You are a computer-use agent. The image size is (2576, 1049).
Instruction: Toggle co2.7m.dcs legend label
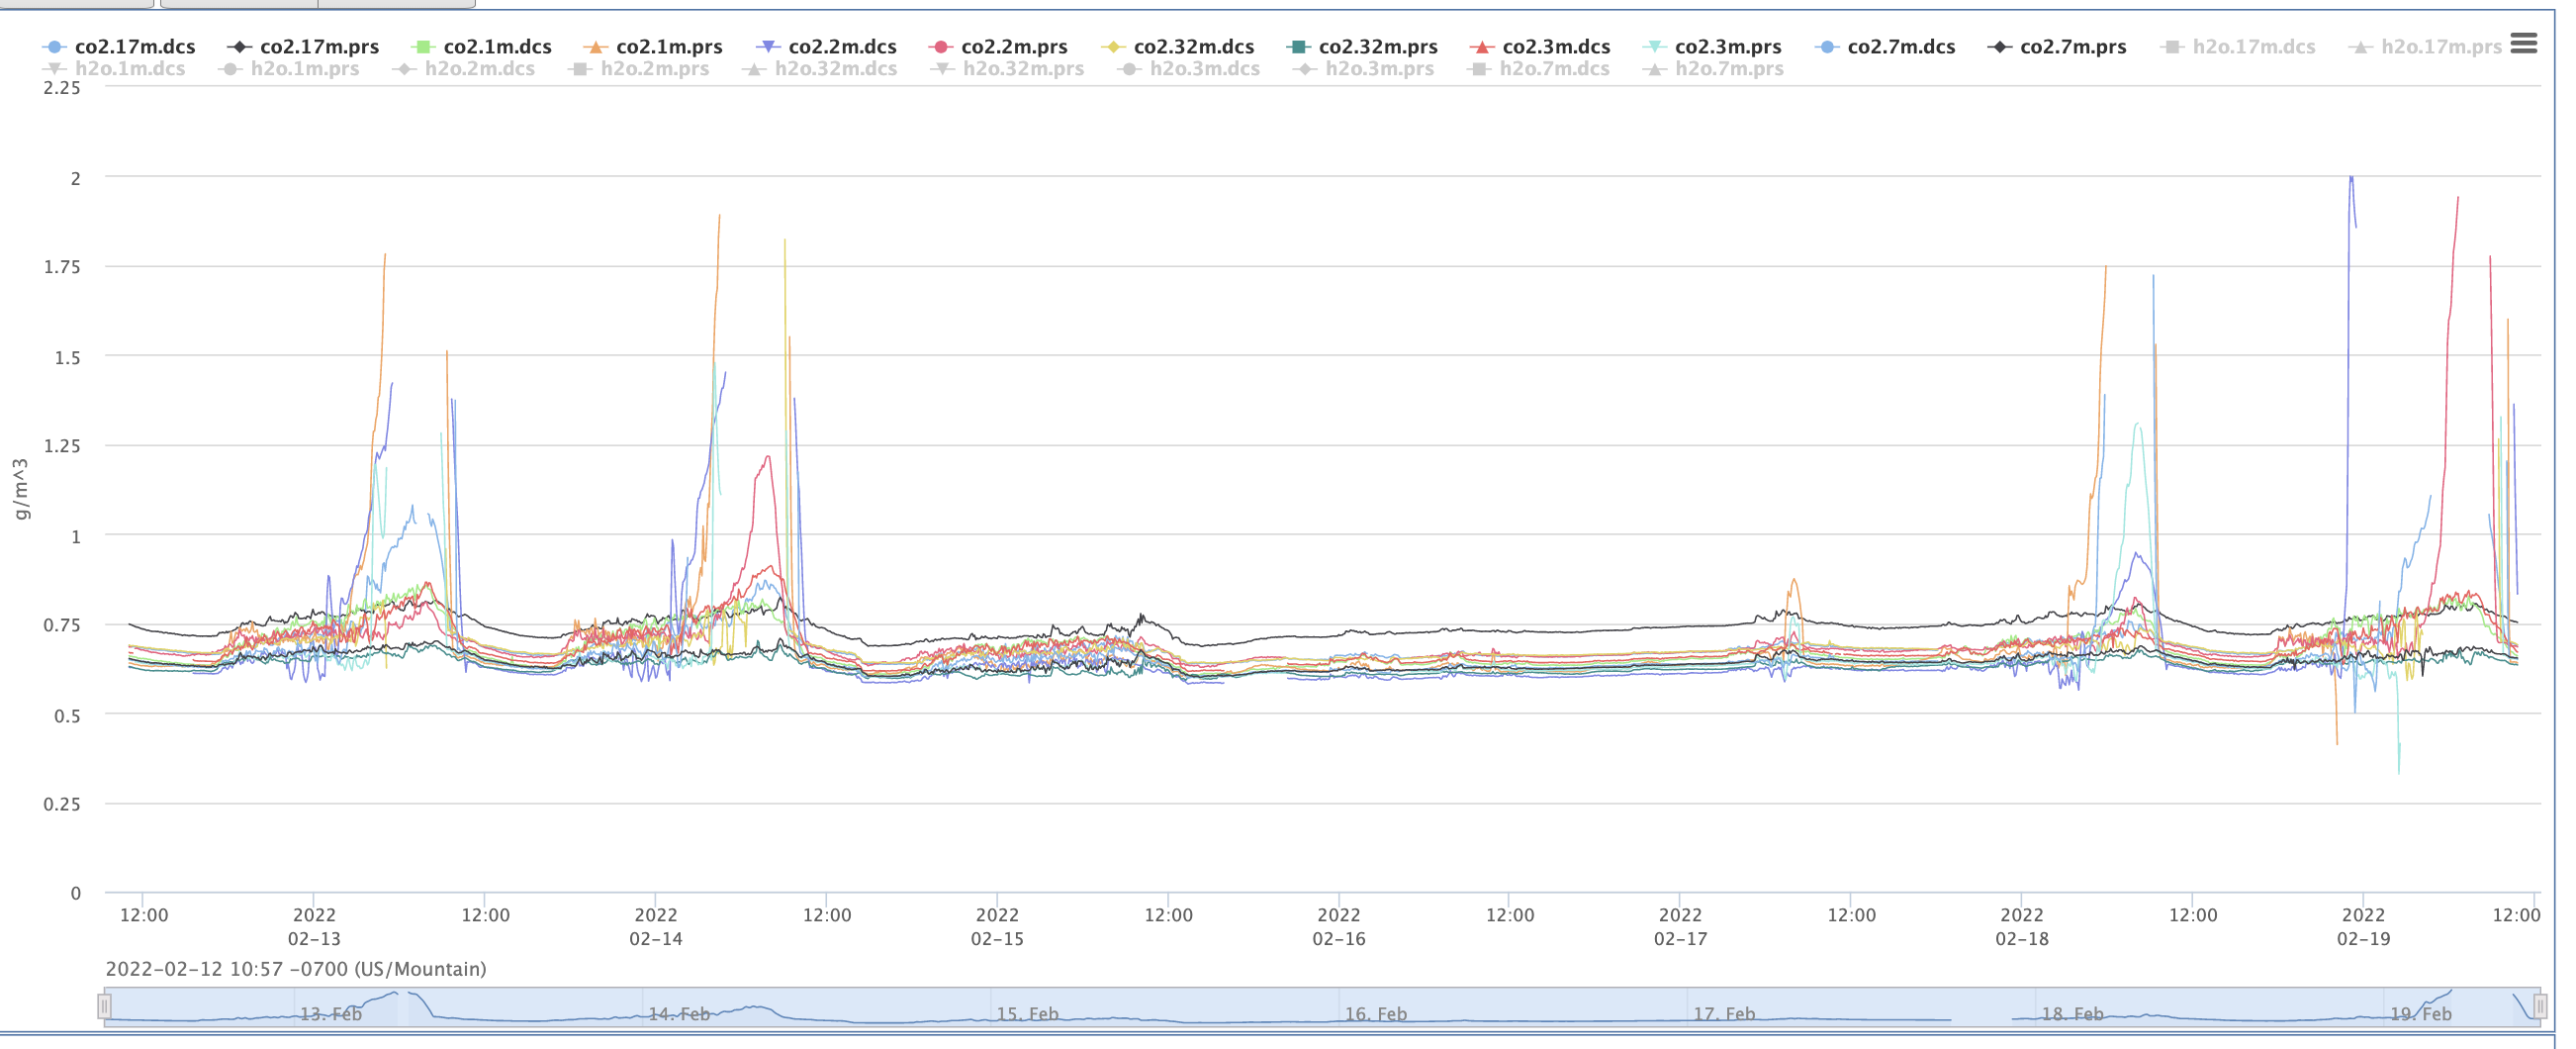(1900, 47)
